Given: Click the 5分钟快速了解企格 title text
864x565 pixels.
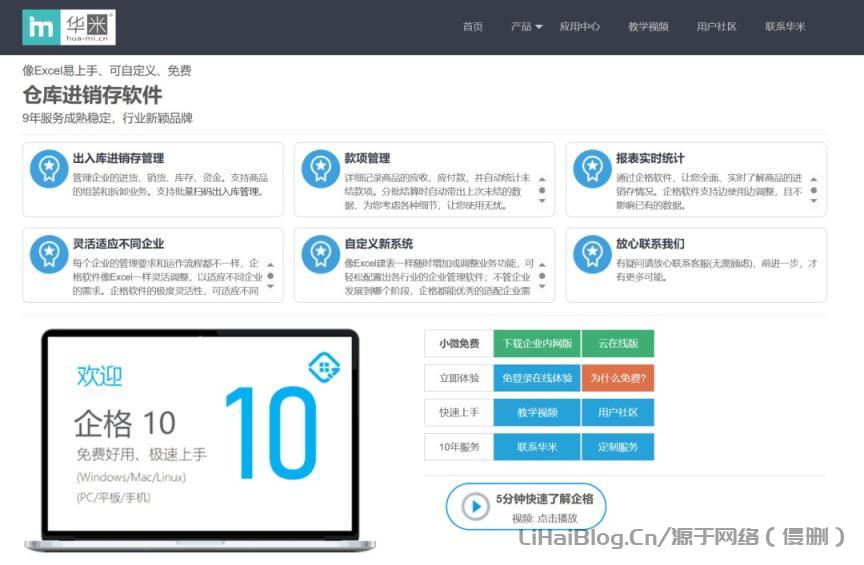Looking at the screenshot, I should (x=544, y=499).
